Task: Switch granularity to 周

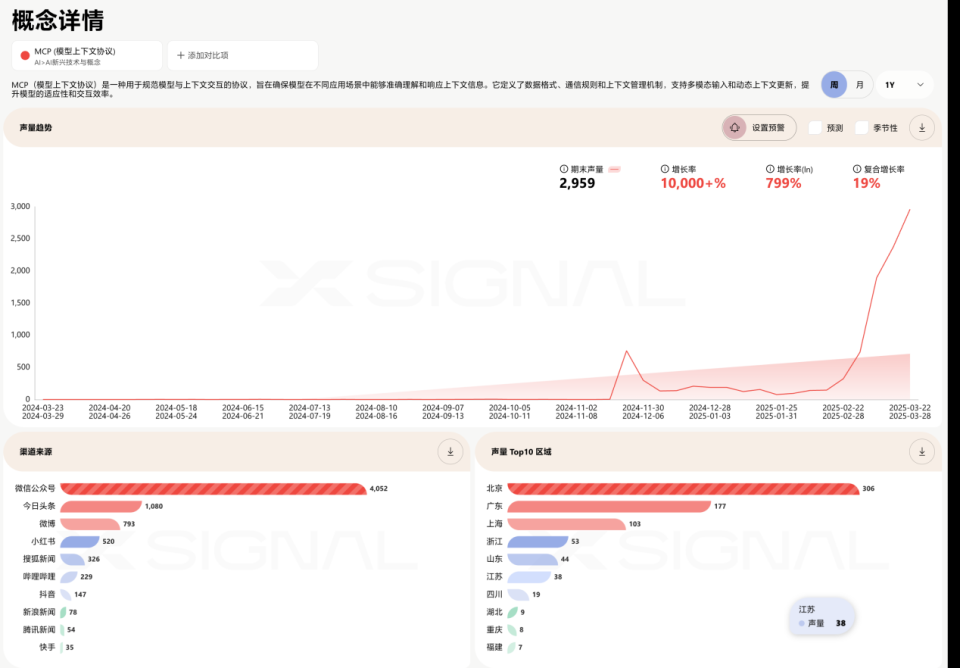Action: point(834,85)
